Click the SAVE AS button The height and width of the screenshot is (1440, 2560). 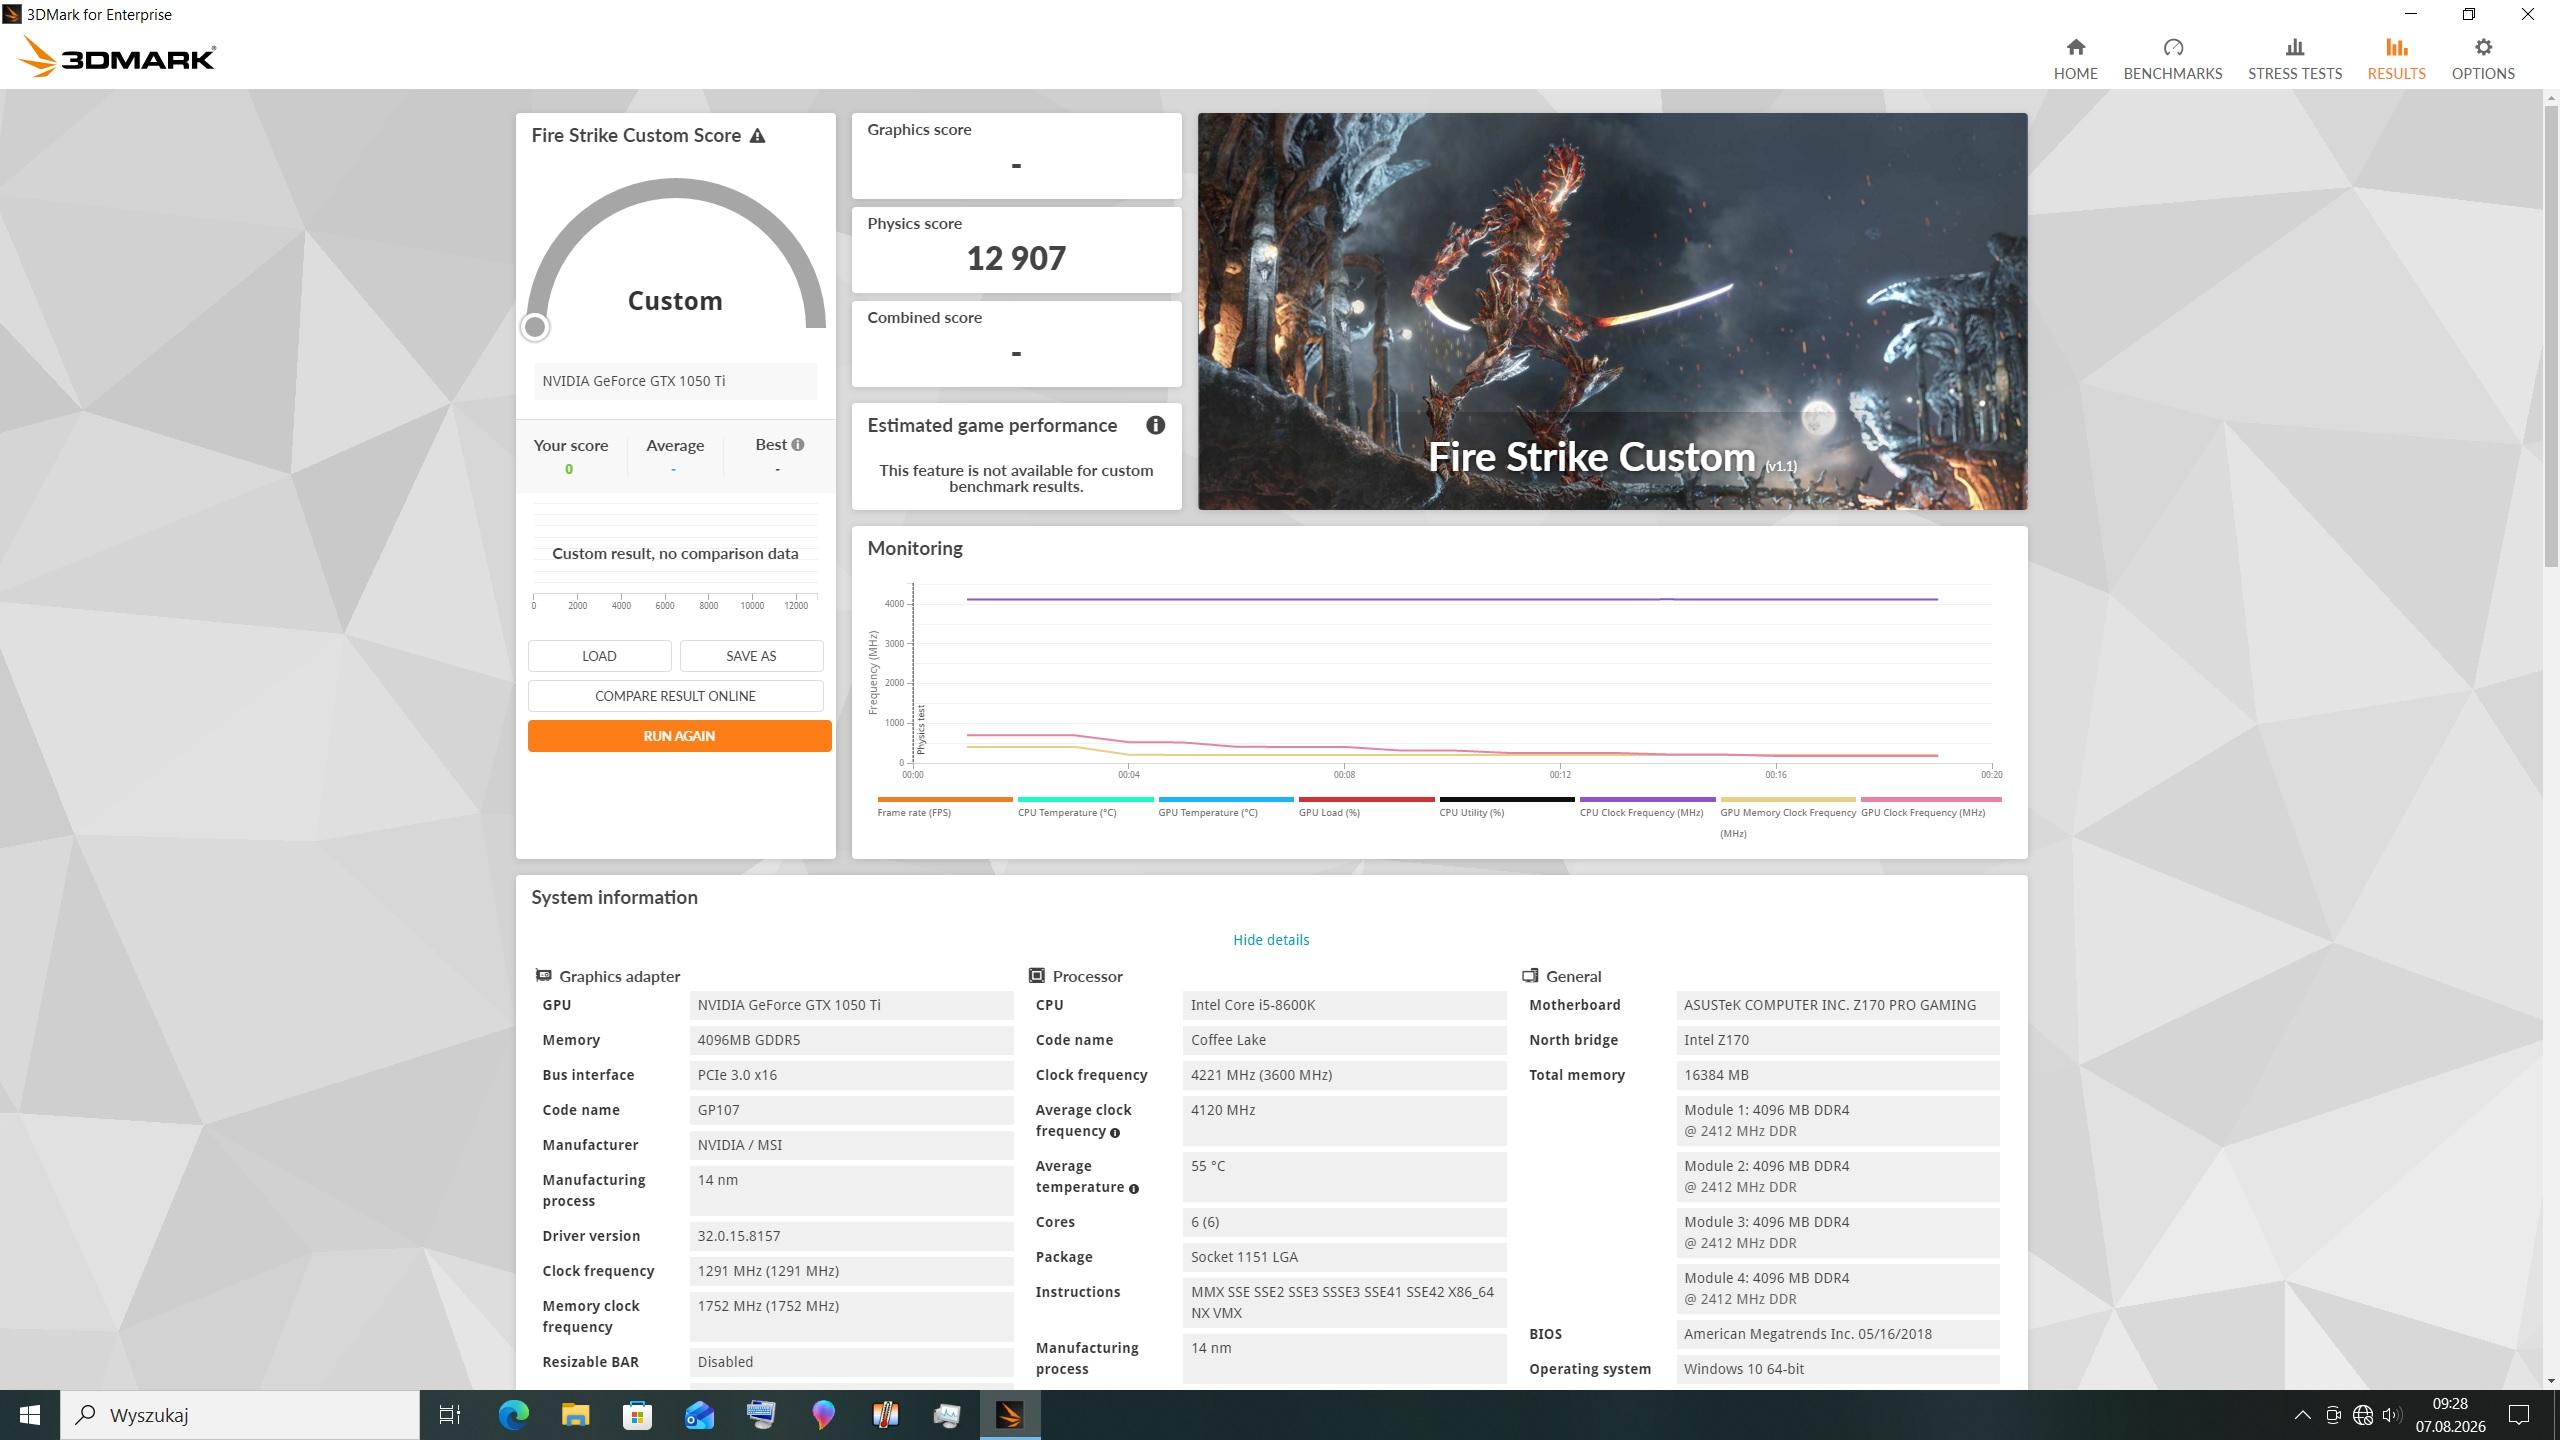coord(751,656)
